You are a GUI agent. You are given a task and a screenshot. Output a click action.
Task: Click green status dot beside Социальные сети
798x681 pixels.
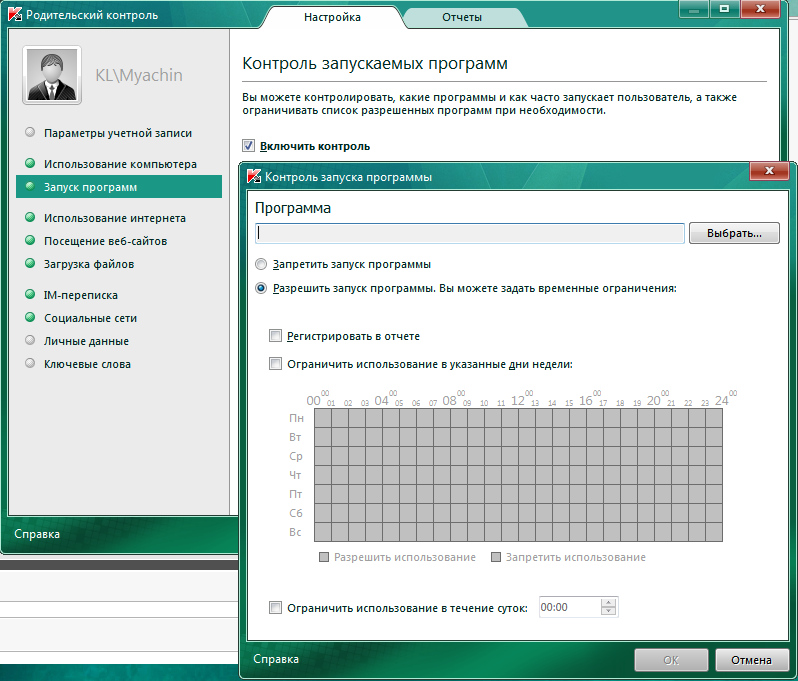[x=30, y=317]
